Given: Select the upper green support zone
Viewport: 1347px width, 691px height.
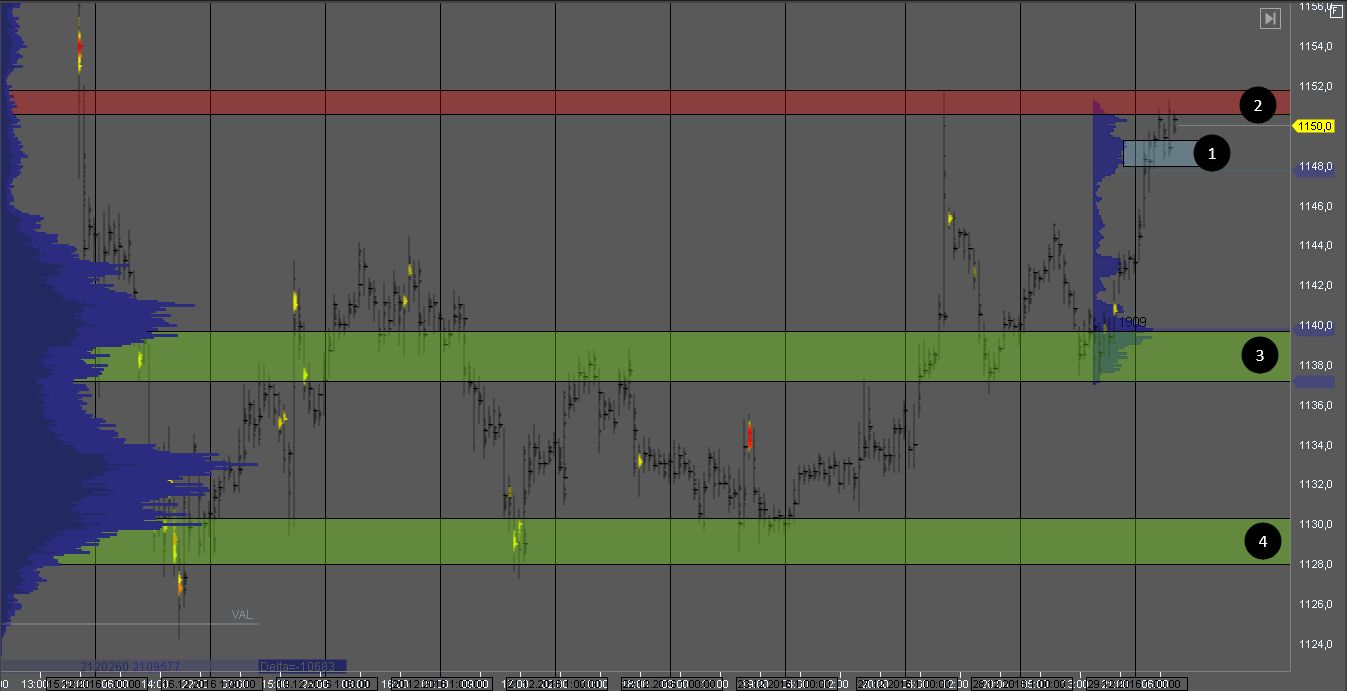Looking at the screenshot, I should point(640,356).
